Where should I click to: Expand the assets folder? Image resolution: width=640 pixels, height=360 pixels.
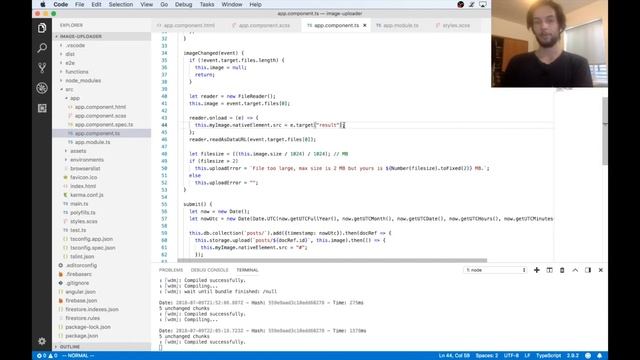pyautogui.click(x=101, y=151)
